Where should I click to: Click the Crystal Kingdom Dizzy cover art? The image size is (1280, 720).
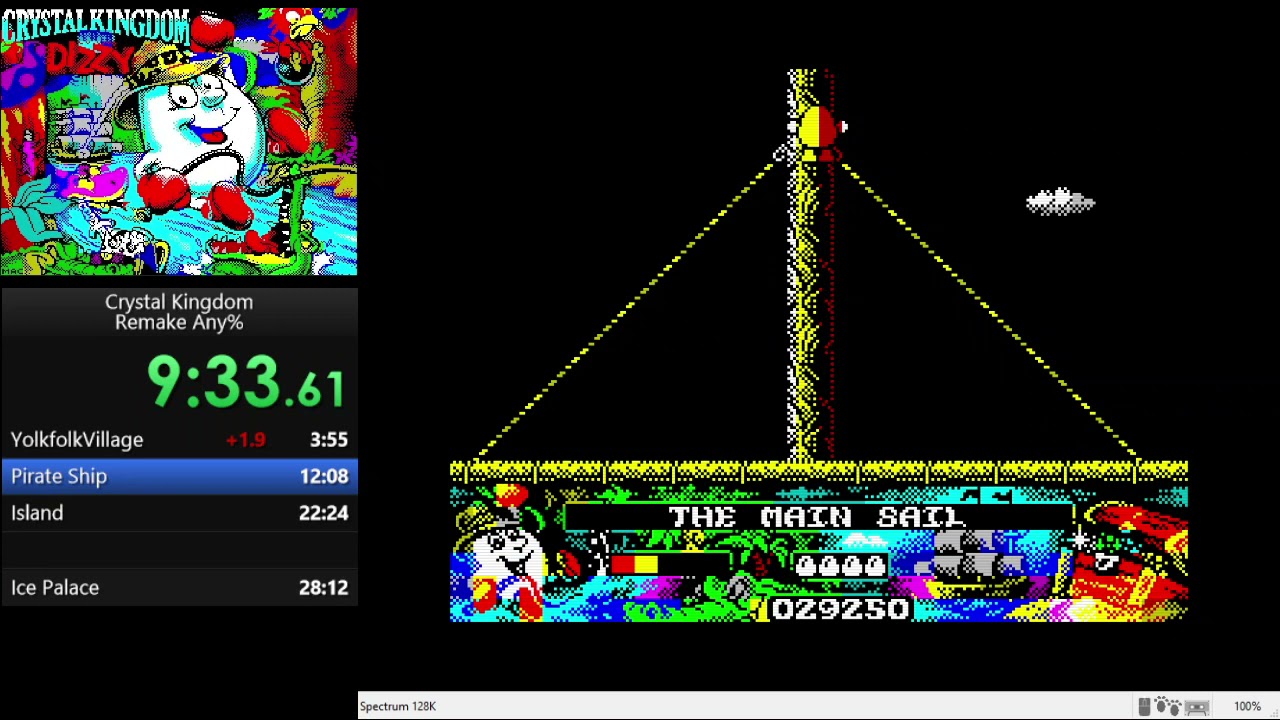tap(179, 141)
